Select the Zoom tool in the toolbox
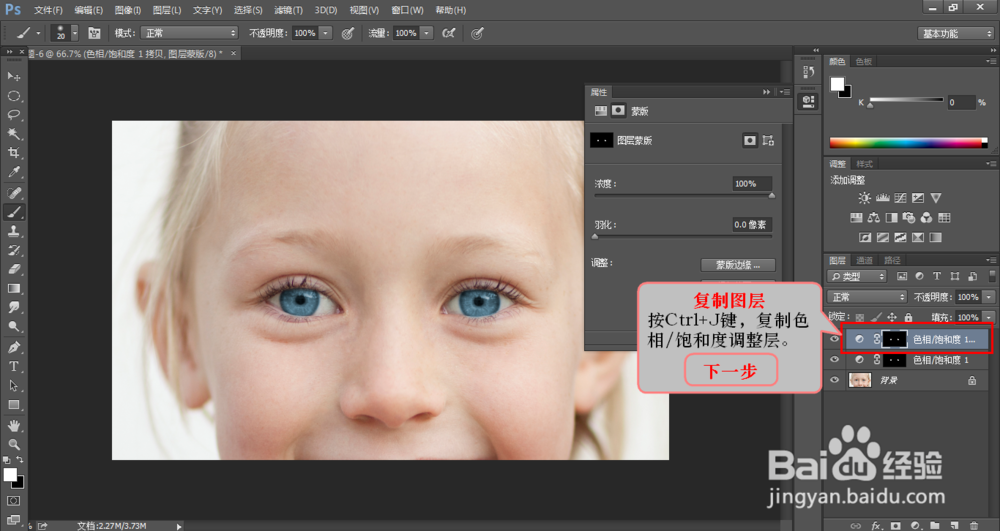 (13, 444)
